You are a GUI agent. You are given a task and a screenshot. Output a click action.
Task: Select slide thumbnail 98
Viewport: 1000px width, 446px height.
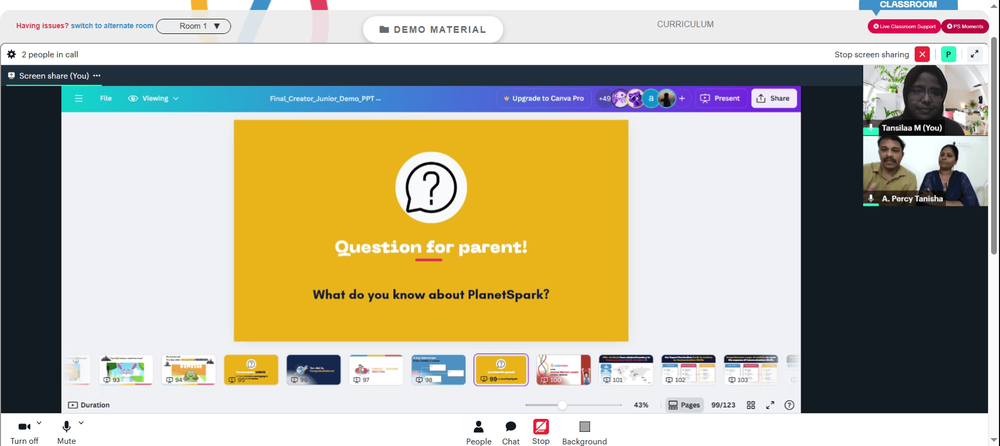coord(439,370)
